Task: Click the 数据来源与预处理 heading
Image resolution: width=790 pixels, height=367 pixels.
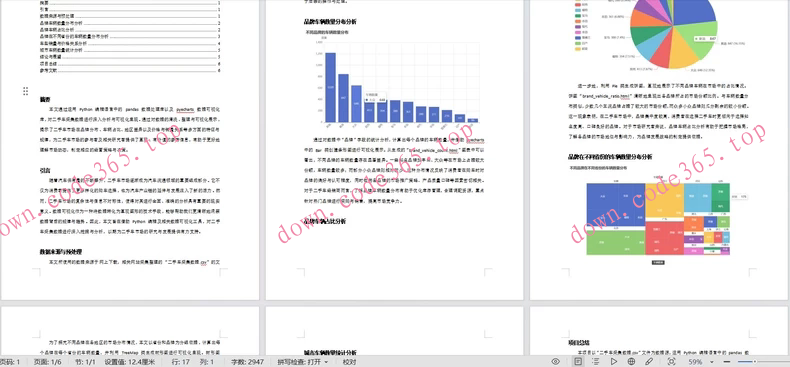Action: coord(61,252)
